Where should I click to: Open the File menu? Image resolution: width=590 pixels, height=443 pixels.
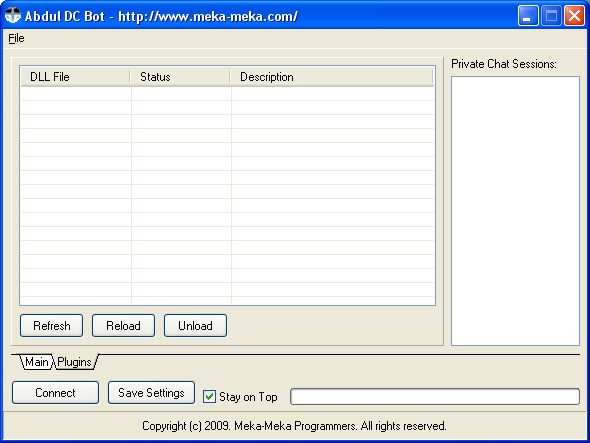tap(16, 38)
